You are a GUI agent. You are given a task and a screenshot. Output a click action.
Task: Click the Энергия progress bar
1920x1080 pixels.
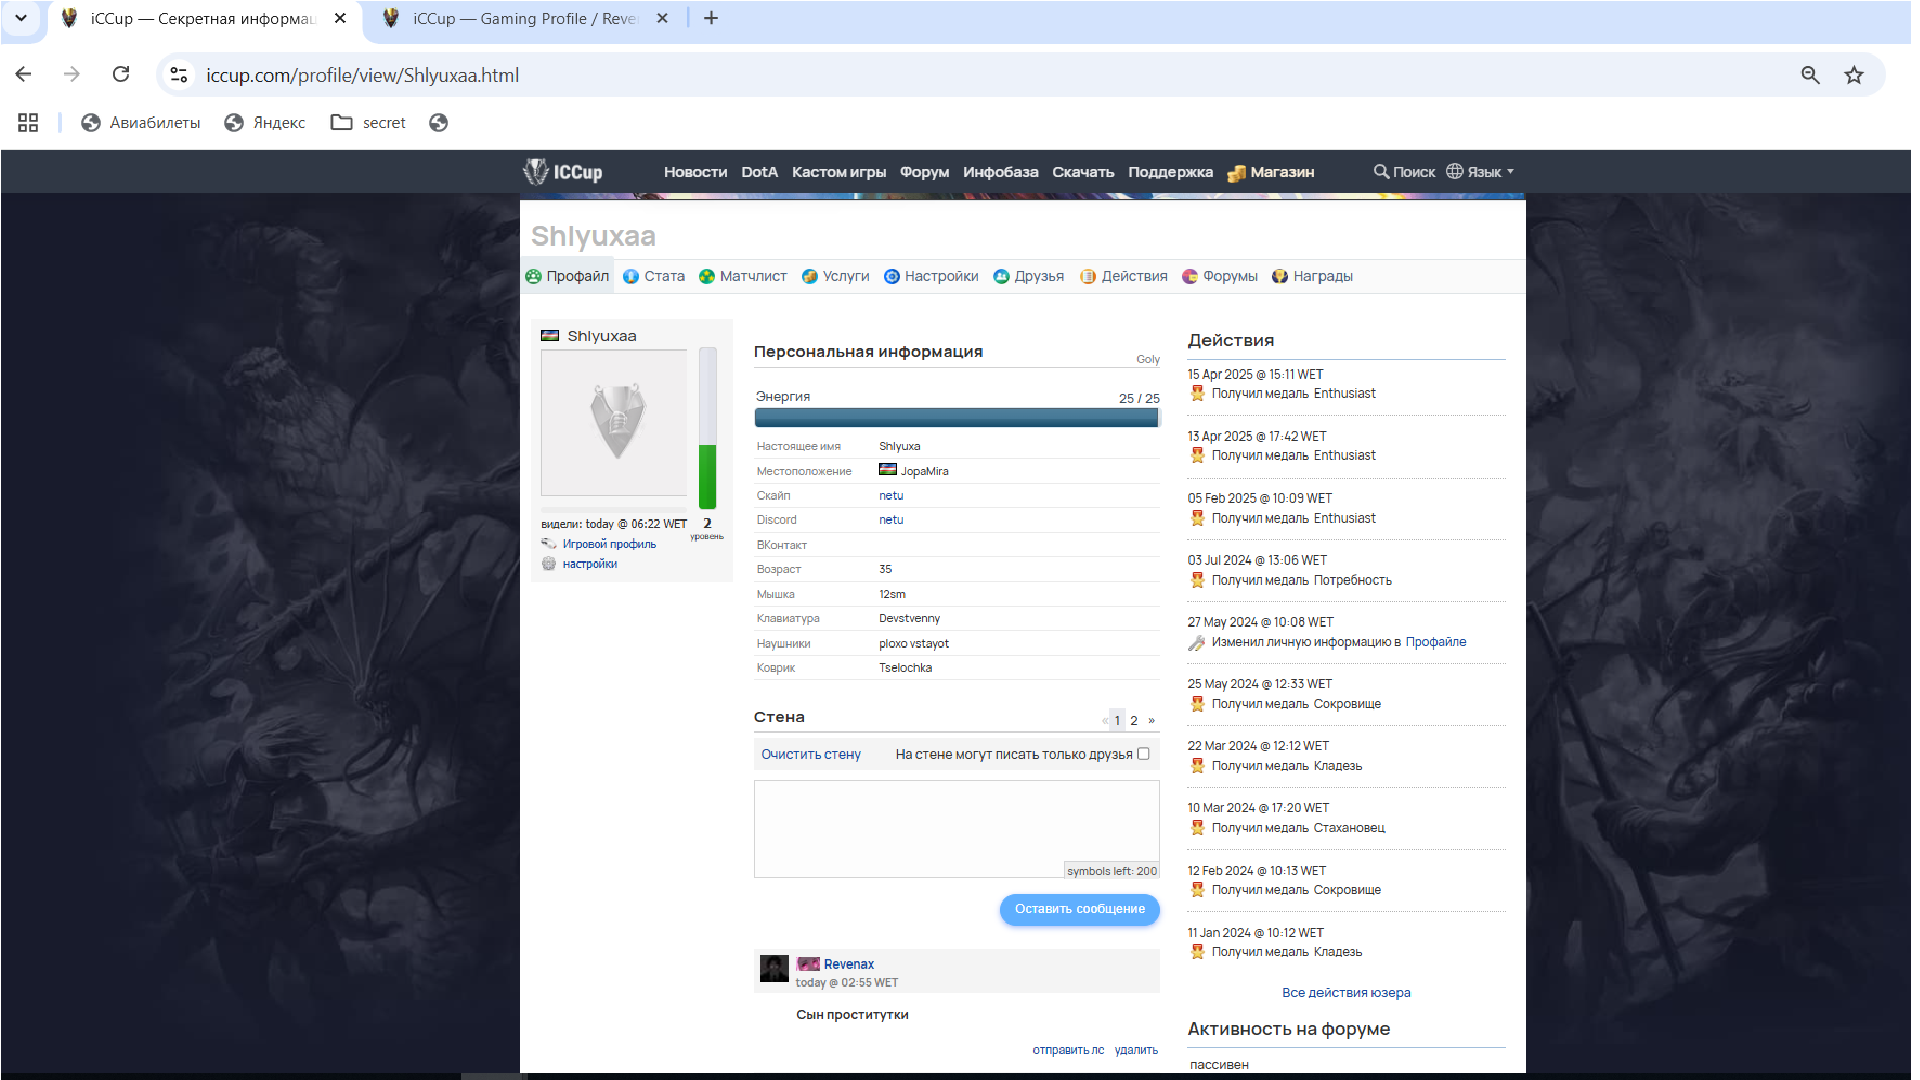956,418
